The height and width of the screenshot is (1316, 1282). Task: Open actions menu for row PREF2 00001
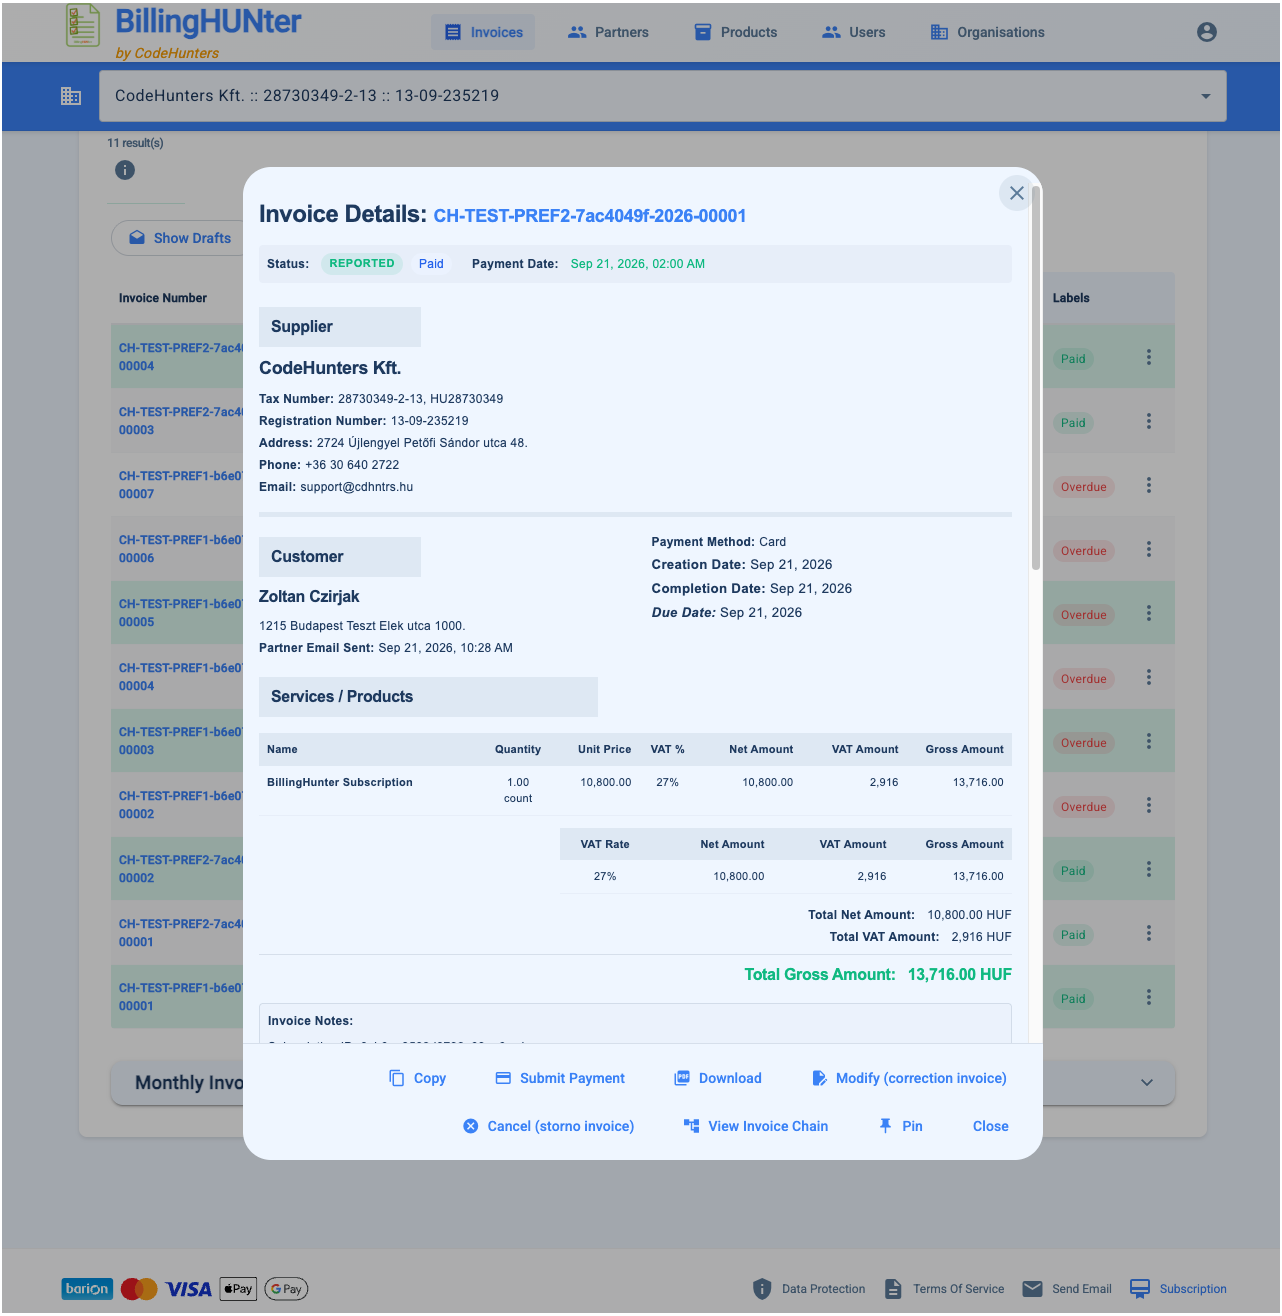click(1149, 933)
